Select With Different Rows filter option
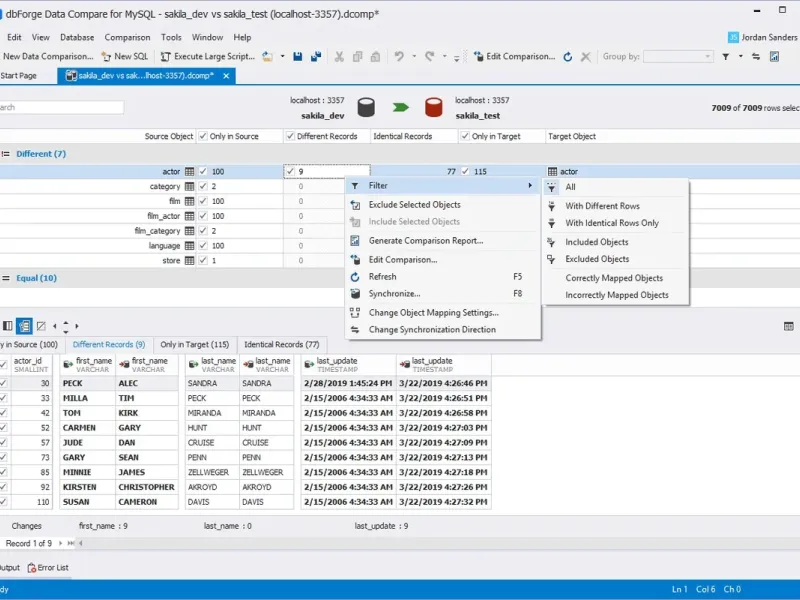This screenshot has height=600, width=800. coord(602,206)
